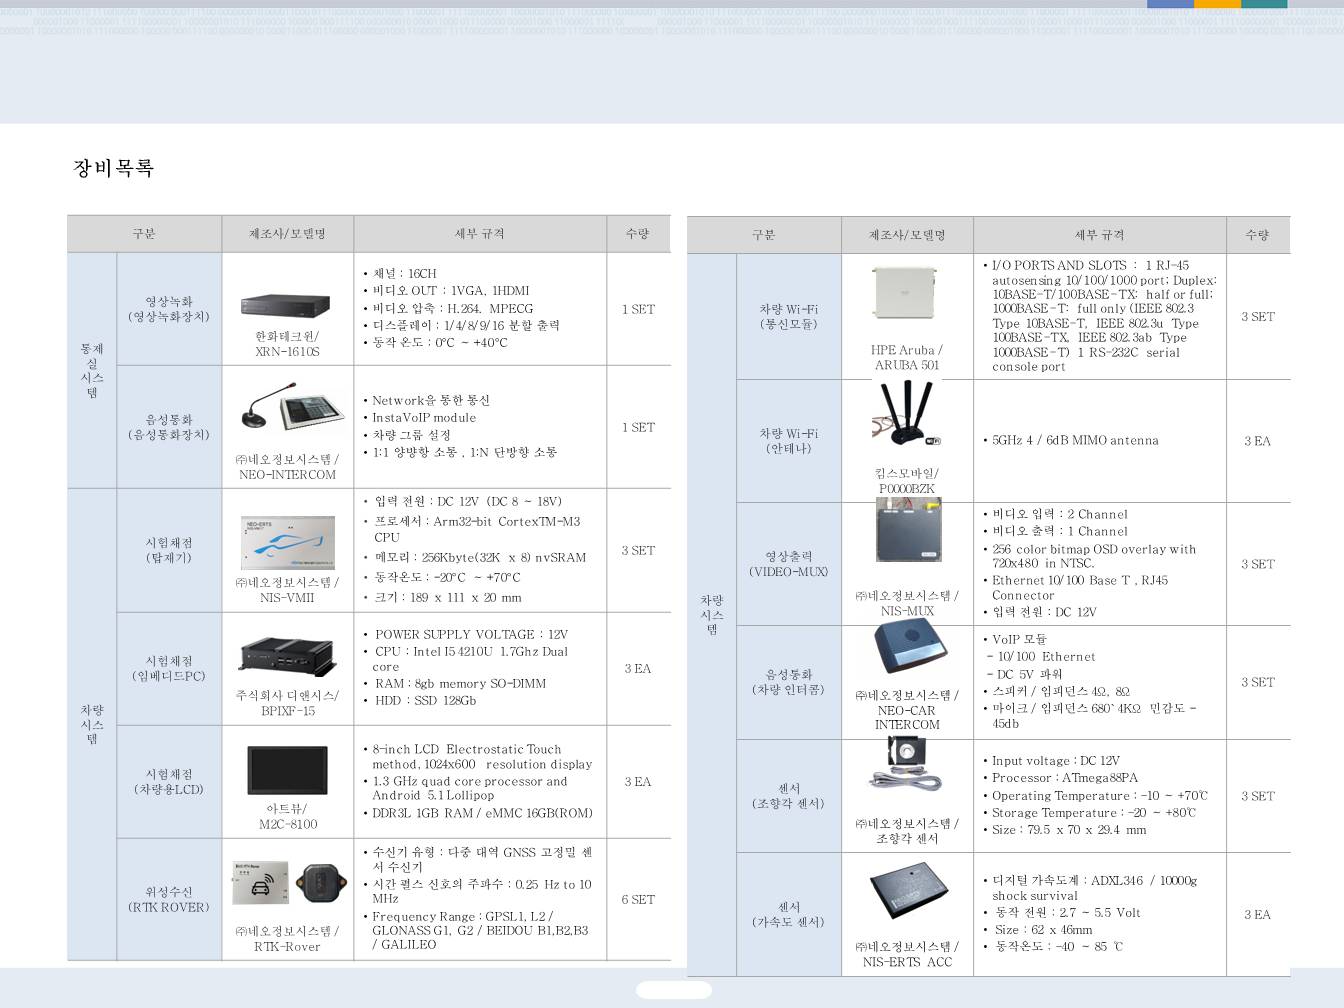Click the orange color block in header

1217,4
